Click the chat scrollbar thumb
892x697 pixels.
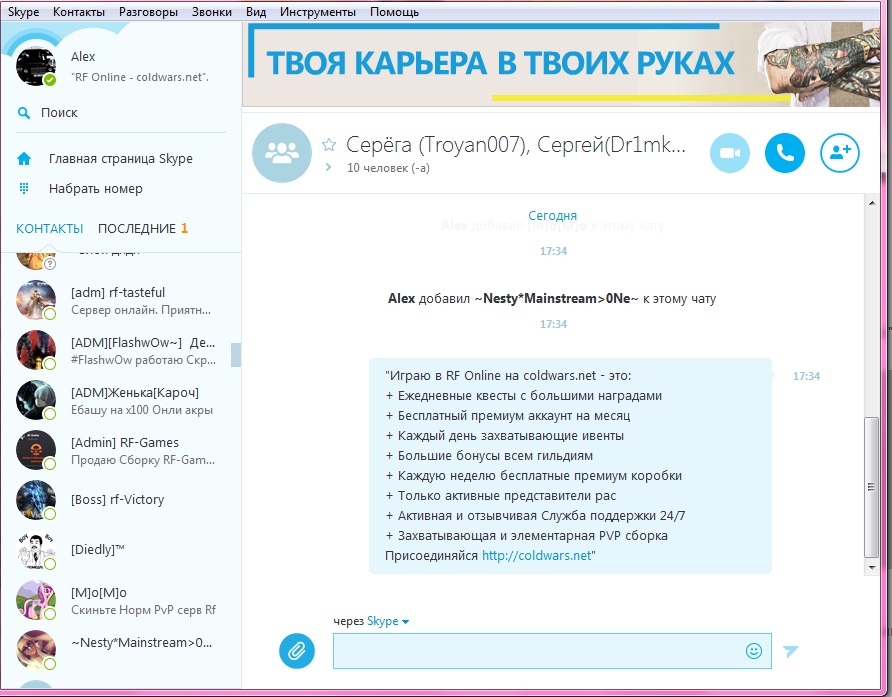click(x=872, y=487)
